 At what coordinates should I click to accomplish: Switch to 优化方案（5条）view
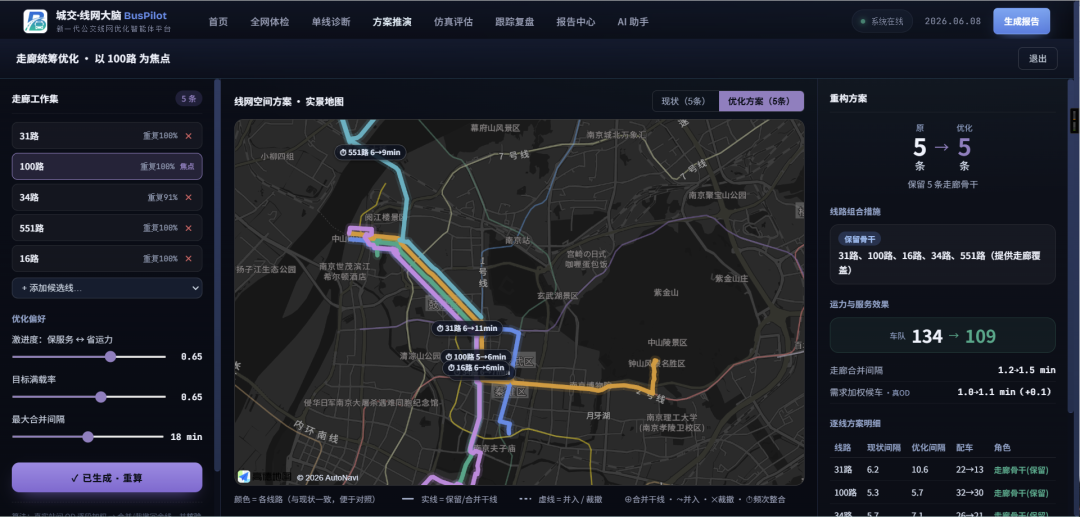click(761, 101)
